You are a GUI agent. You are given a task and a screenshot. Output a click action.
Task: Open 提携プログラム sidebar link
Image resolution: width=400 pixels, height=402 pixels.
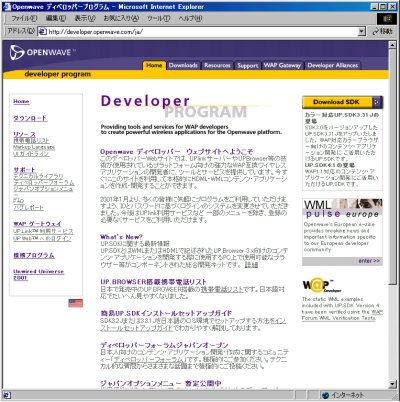[34, 255]
